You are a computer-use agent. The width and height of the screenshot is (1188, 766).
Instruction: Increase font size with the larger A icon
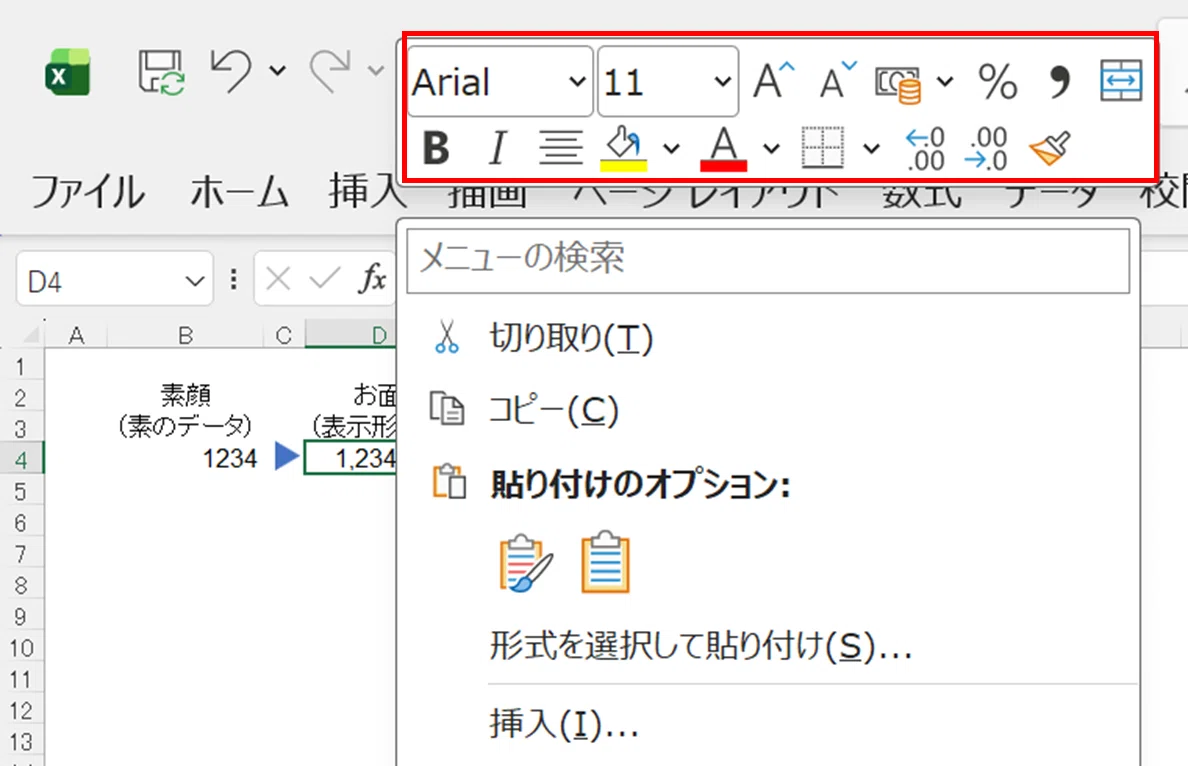pos(774,80)
